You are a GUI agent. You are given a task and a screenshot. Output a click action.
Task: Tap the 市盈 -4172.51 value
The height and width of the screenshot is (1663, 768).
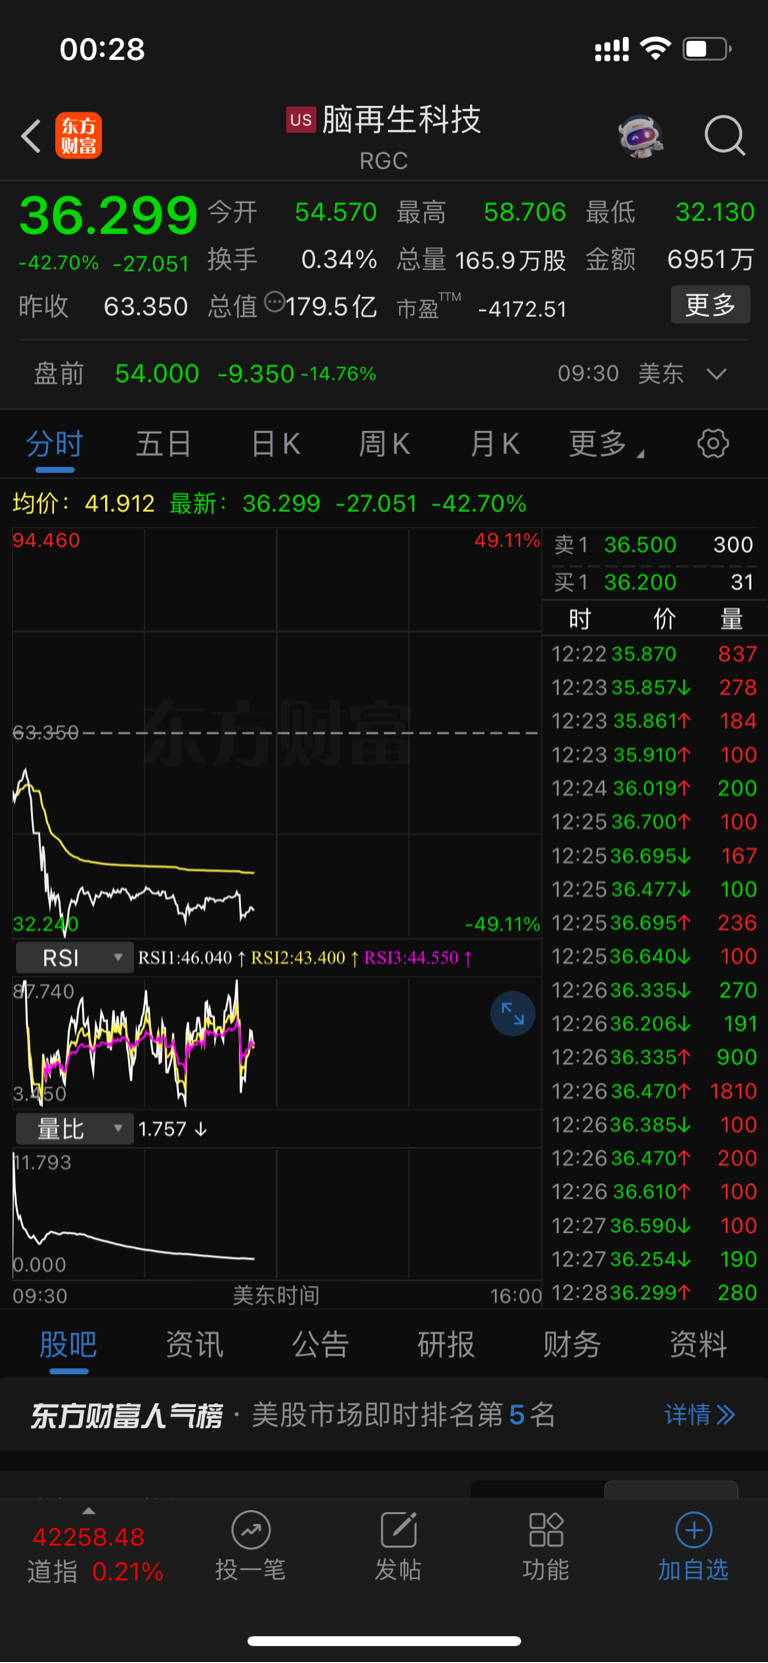click(523, 309)
